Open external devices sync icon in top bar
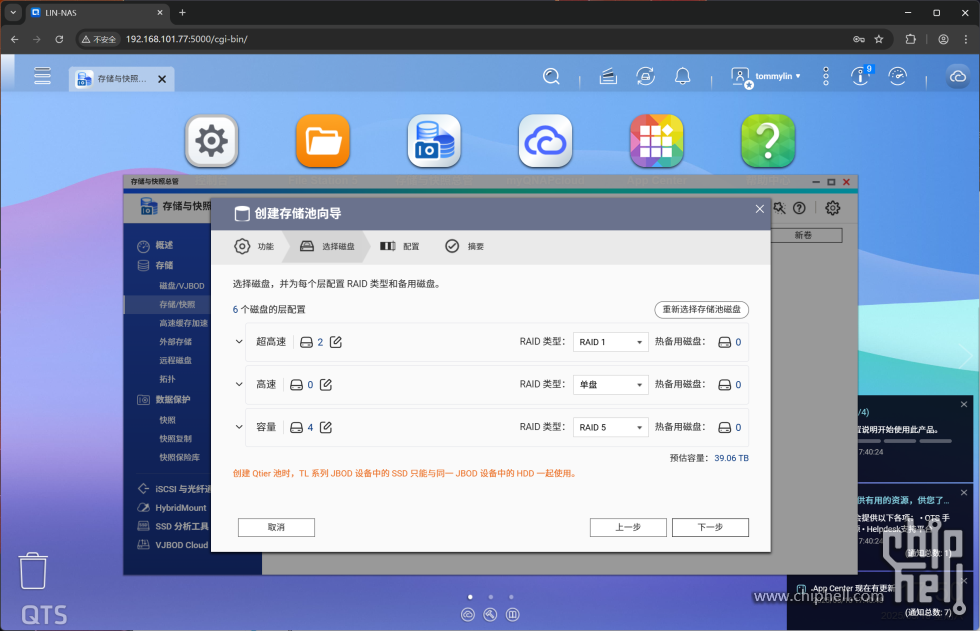Screen dimensions: 980x631 tap(646, 76)
